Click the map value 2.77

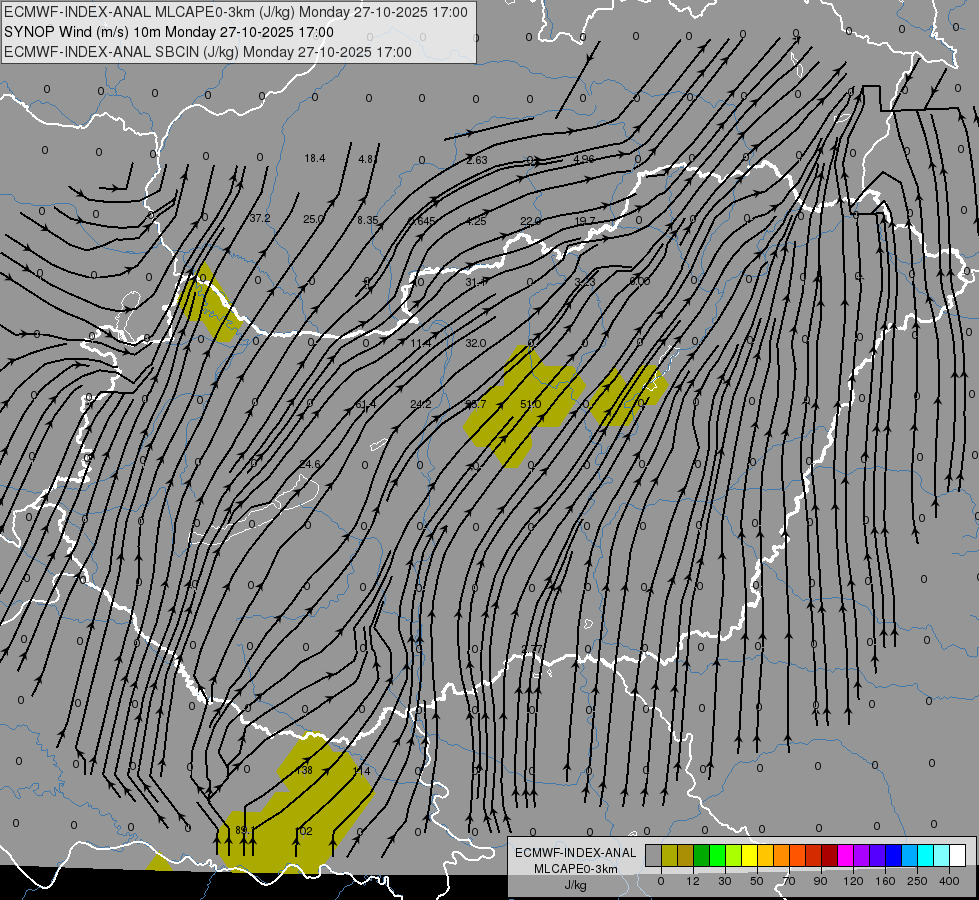pos(532,650)
